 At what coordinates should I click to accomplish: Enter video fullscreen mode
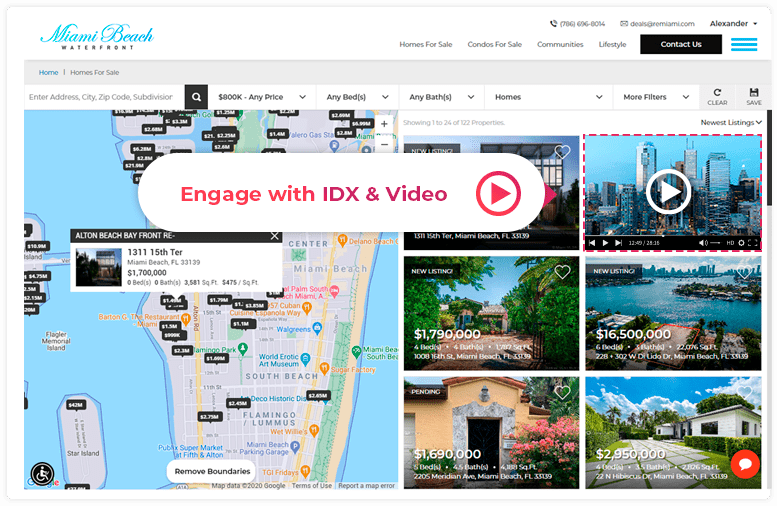(753, 243)
